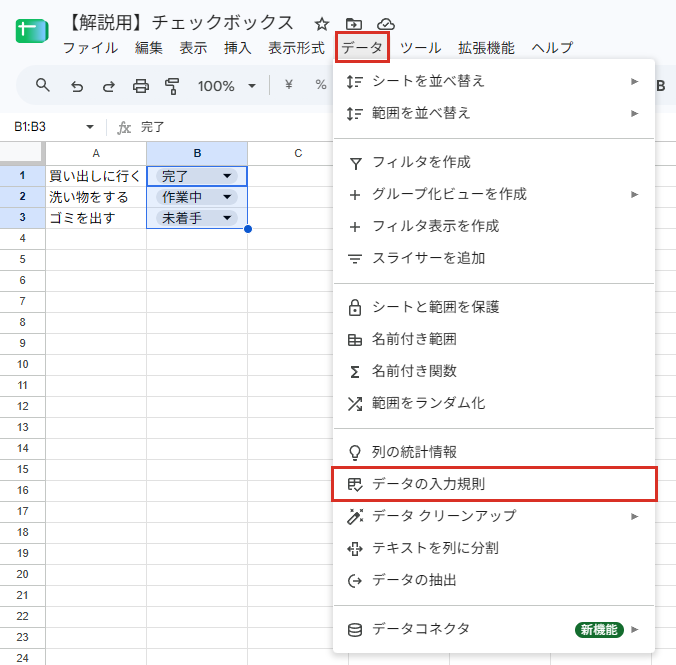Select column C header
676x665 pixels.
click(298, 154)
